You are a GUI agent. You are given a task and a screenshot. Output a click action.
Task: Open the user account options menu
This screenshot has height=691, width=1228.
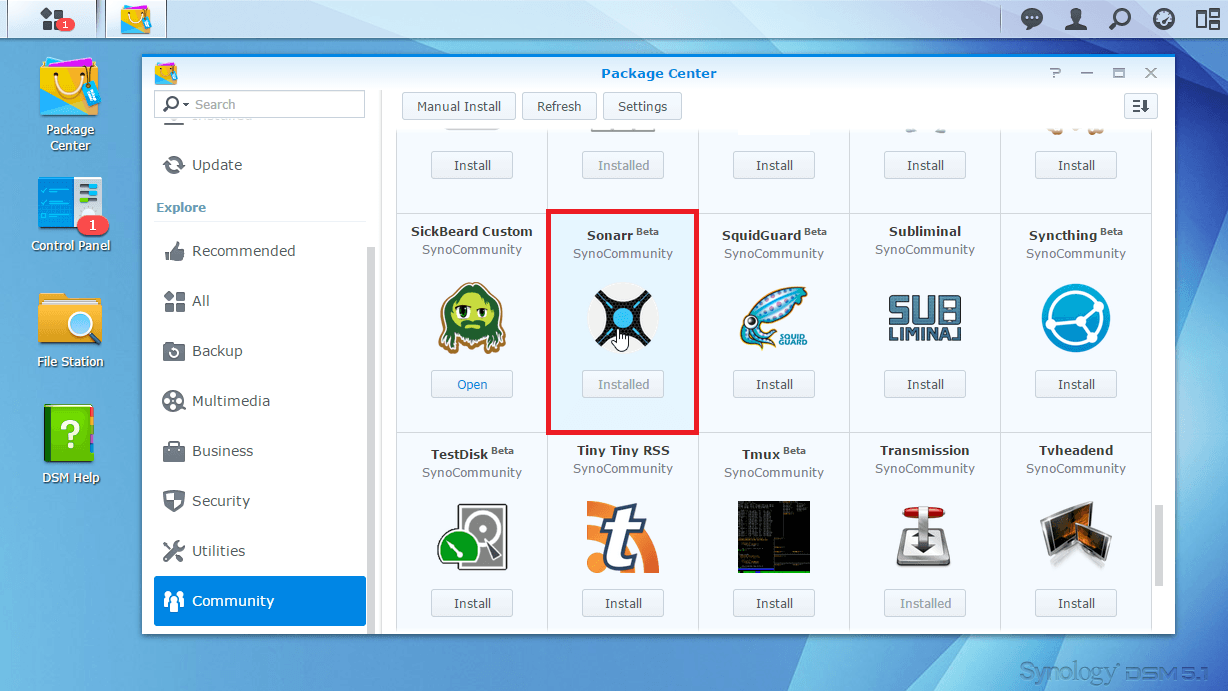1076,19
